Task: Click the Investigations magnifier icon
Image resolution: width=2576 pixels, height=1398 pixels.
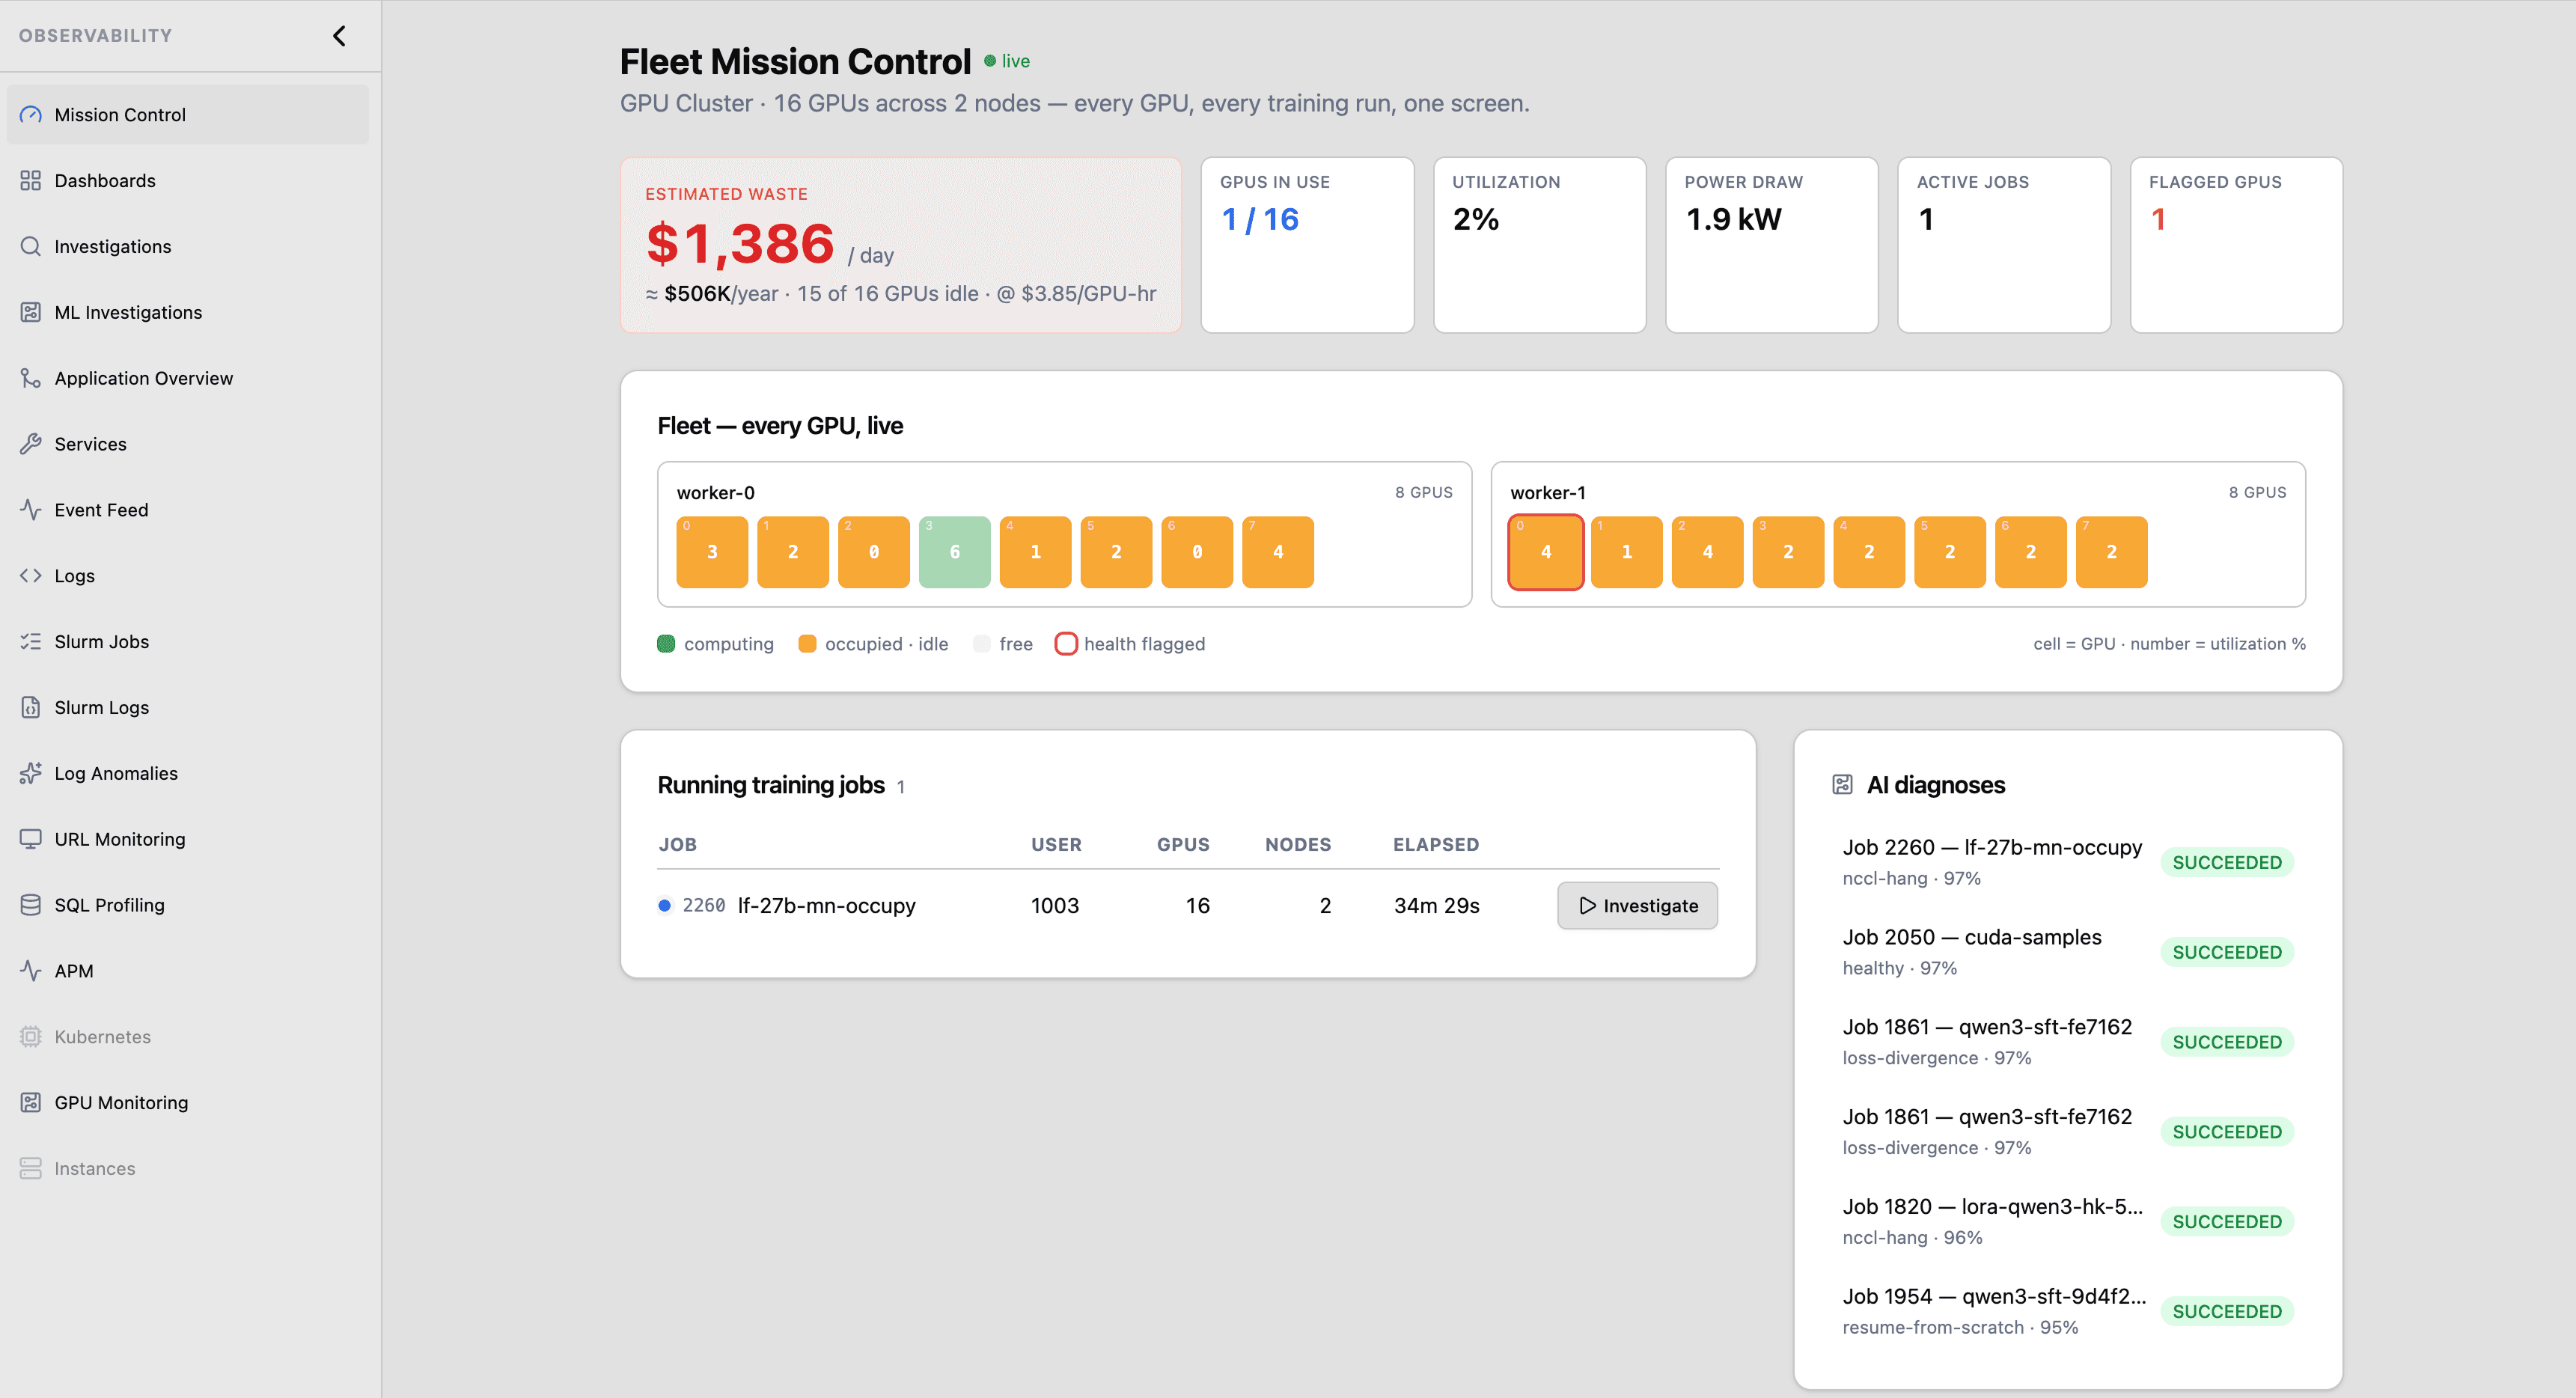Action: tap(31, 246)
